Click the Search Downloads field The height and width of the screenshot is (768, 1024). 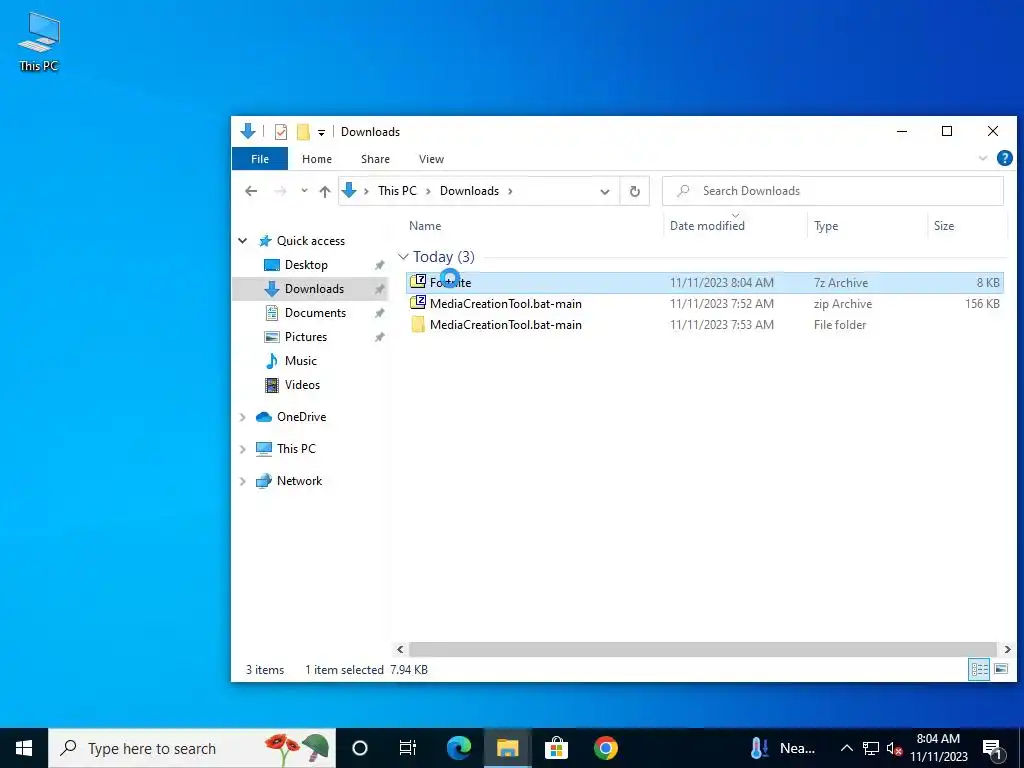(833, 191)
